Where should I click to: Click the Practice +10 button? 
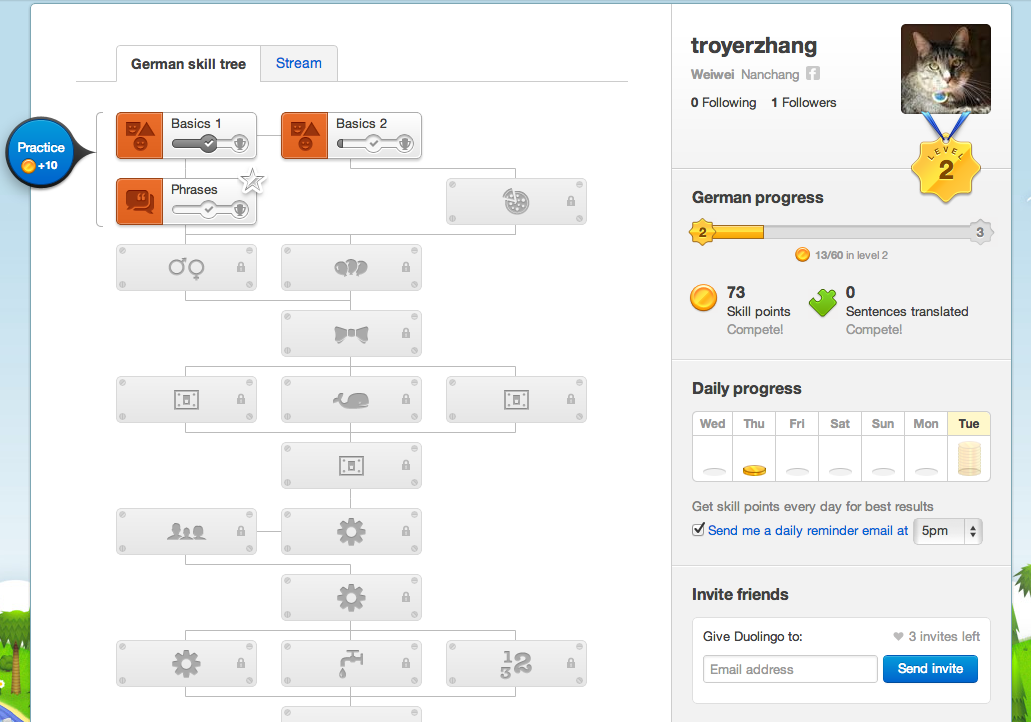tap(41, 153)
